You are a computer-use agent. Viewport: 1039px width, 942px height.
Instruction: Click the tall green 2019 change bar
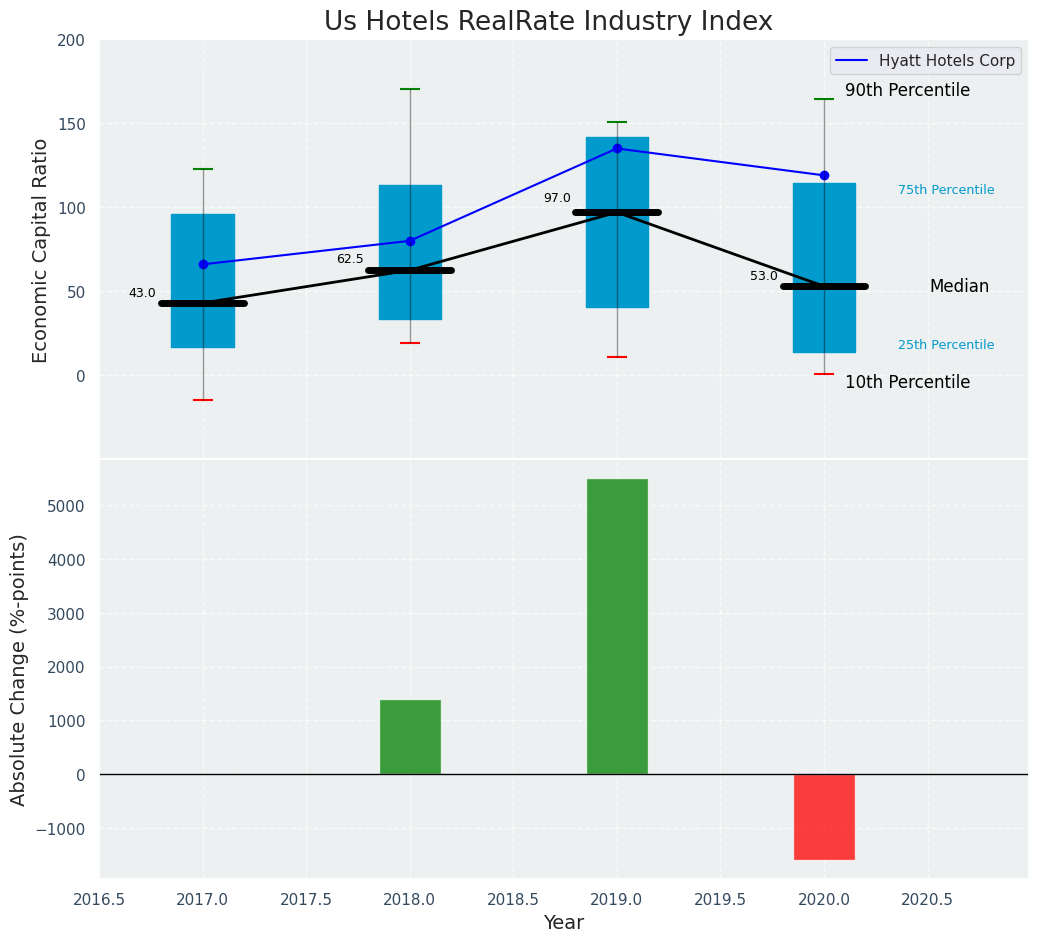click(617, 626)
